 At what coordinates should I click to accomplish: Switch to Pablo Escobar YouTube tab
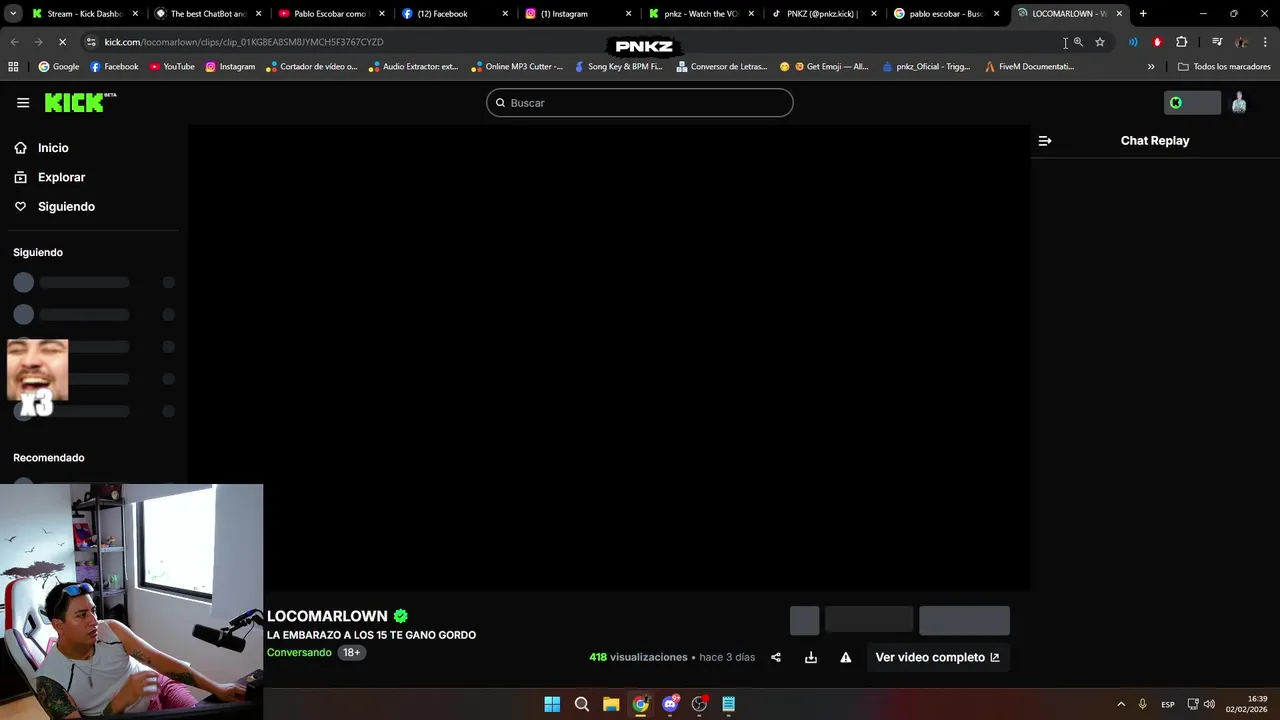tap(330, 14)
